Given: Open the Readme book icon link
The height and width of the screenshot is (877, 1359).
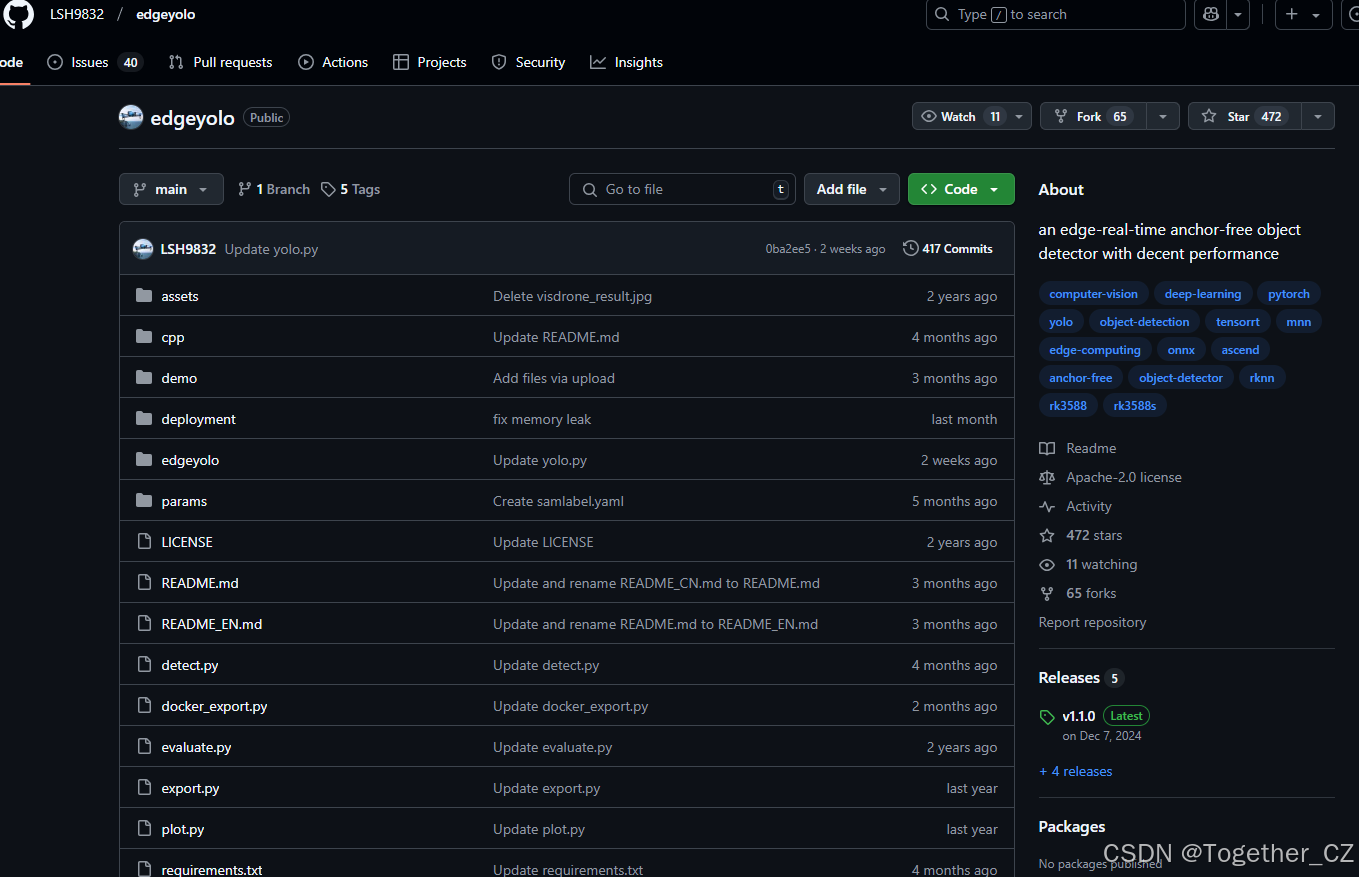Looking at the screenshot, I should tap(1047, 448).
